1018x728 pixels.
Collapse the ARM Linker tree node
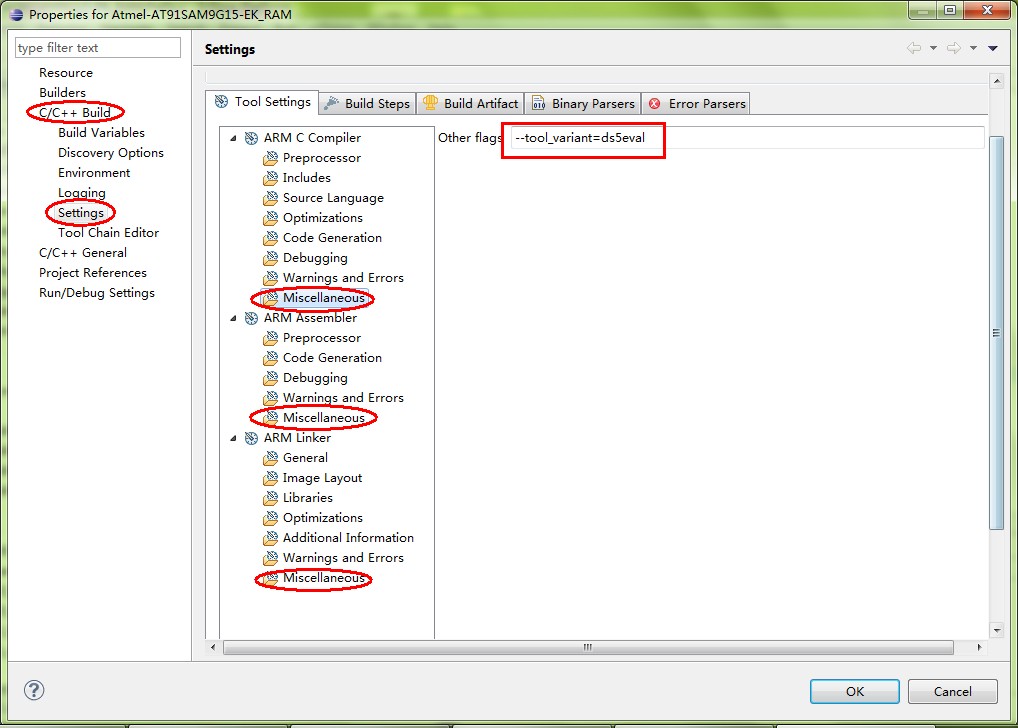pos(233,438)
